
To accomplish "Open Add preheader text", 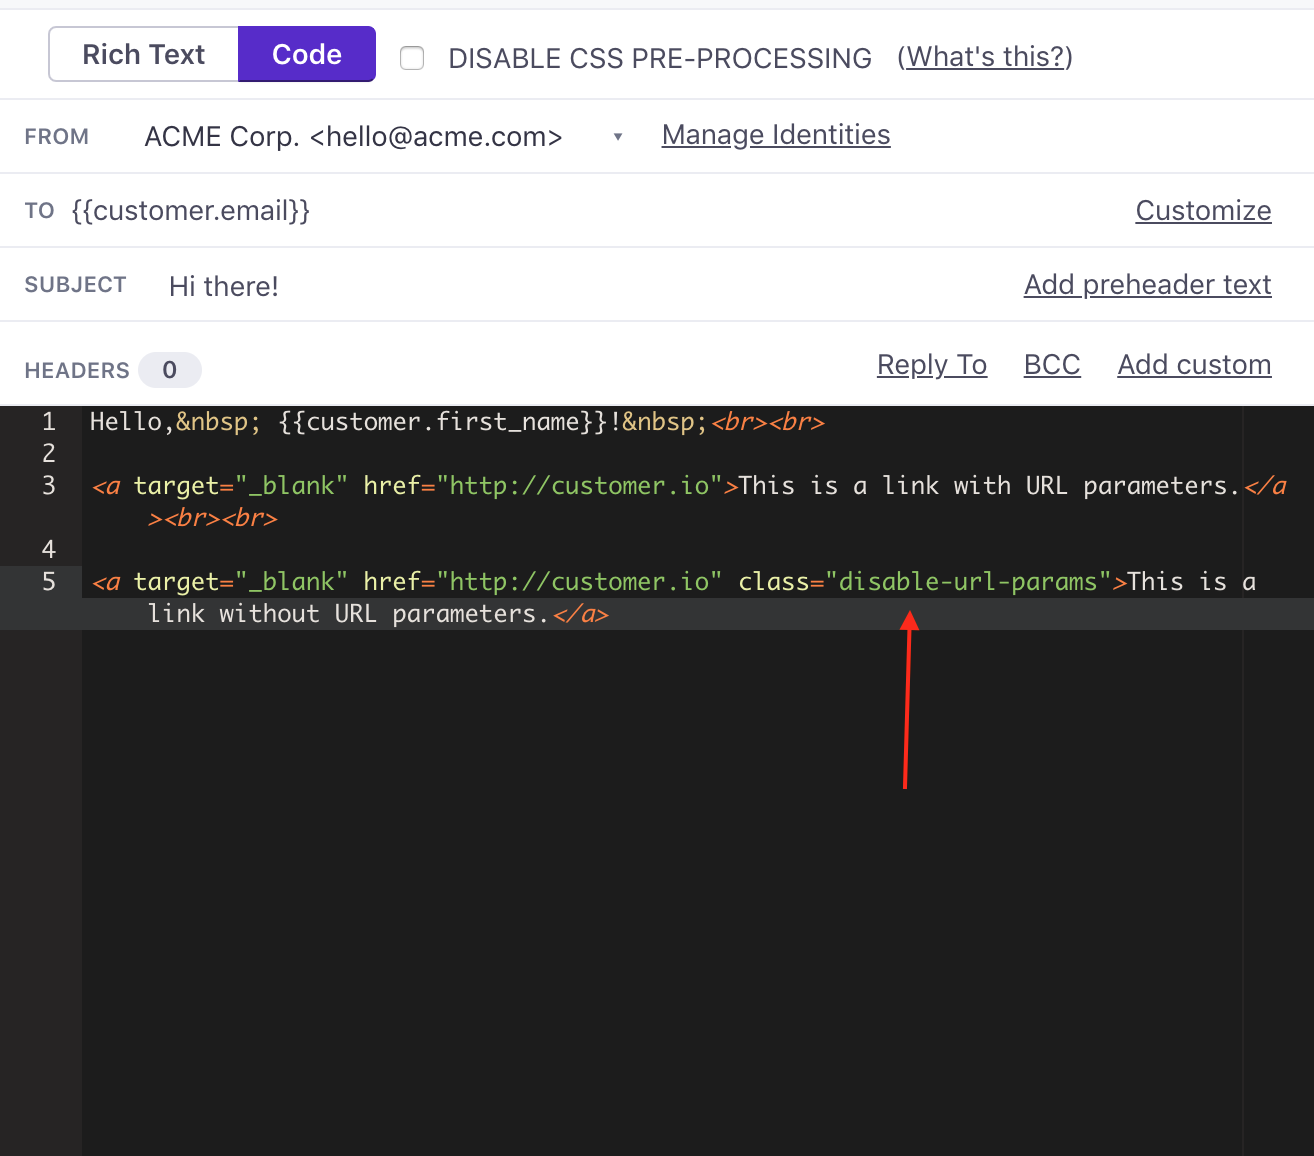I will click(1147, 285).
